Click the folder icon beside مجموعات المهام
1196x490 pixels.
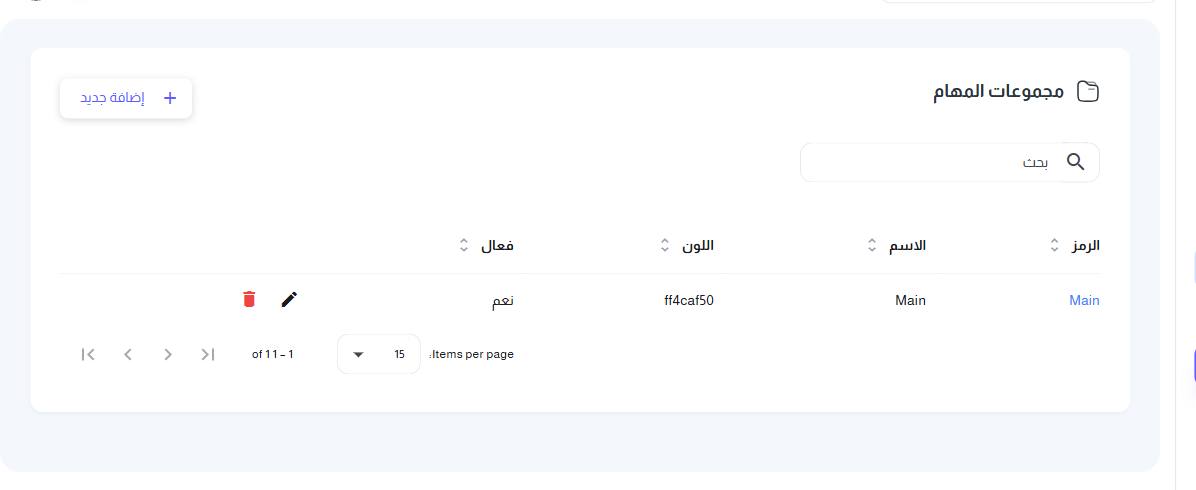1088,92
